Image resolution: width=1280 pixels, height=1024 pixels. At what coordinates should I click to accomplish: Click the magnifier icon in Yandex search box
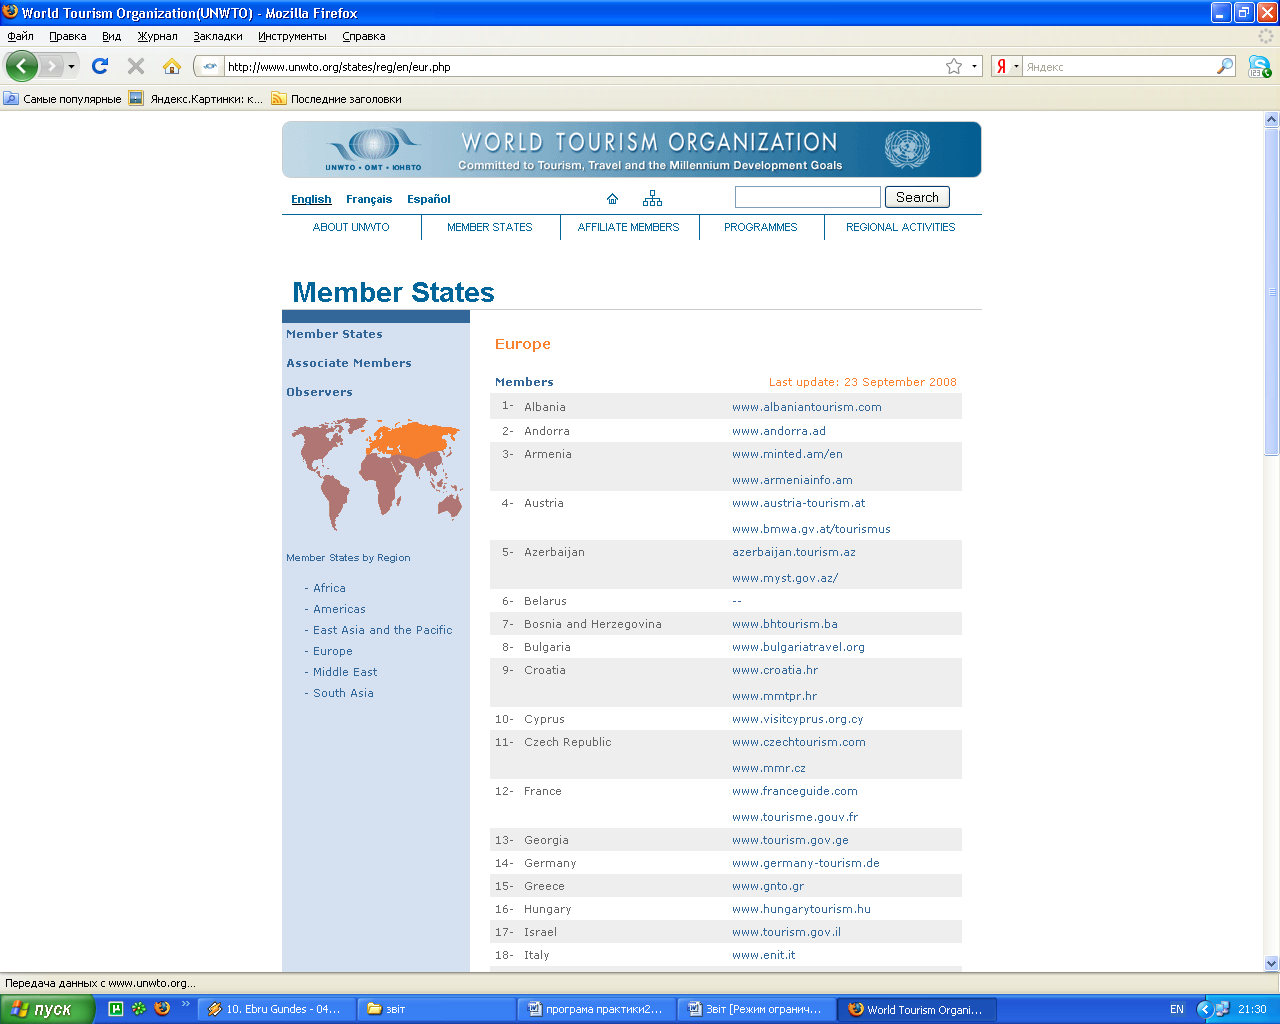pos(1225,67)
